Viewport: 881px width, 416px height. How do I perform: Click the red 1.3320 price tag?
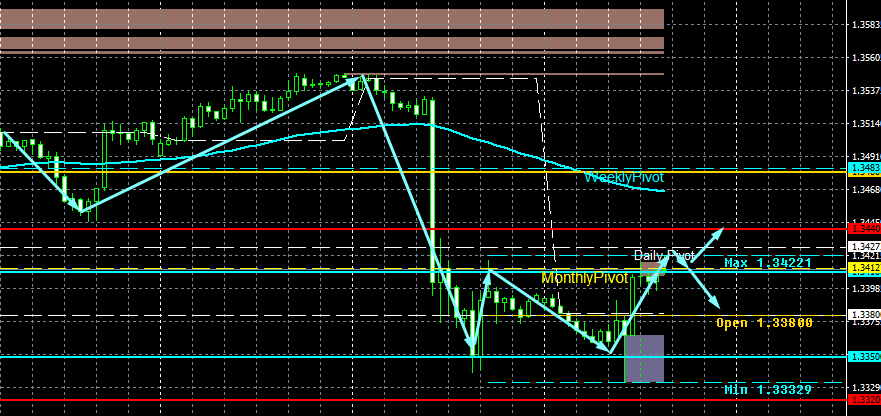(x=866, y=400)
